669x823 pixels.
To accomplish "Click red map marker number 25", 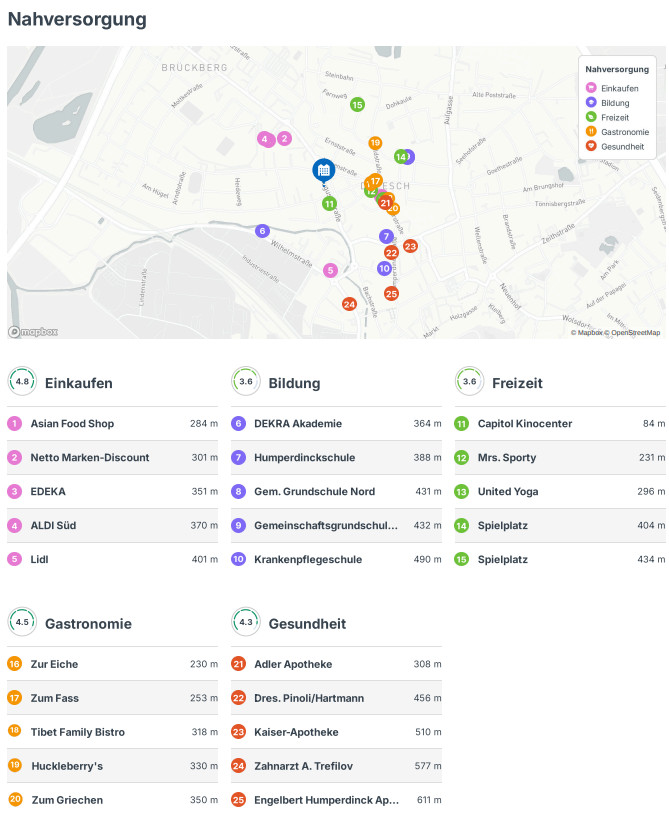I will click(391, 293).
